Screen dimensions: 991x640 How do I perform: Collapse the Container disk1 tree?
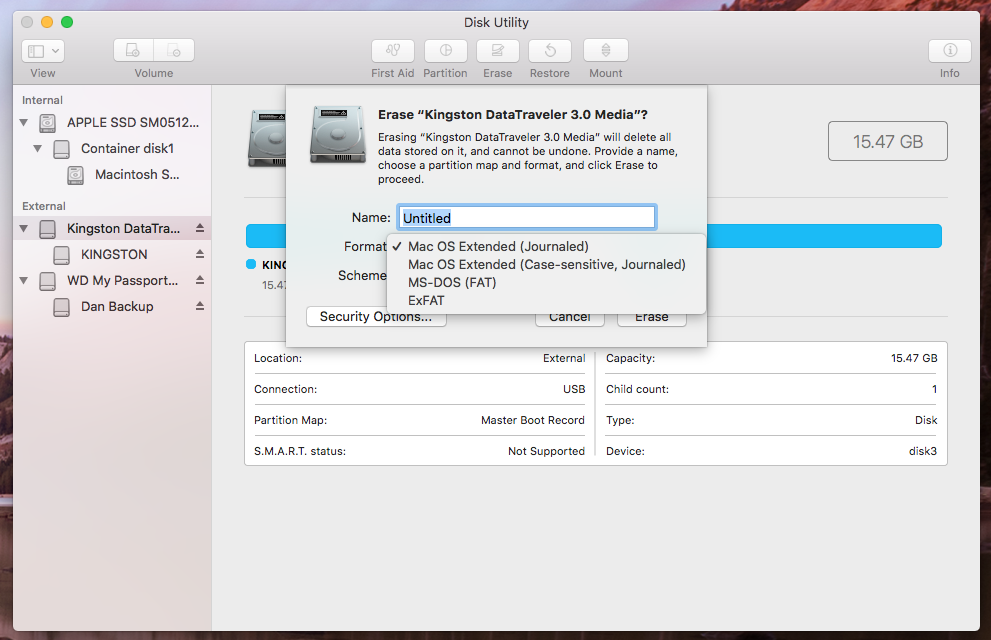(38, 148)
